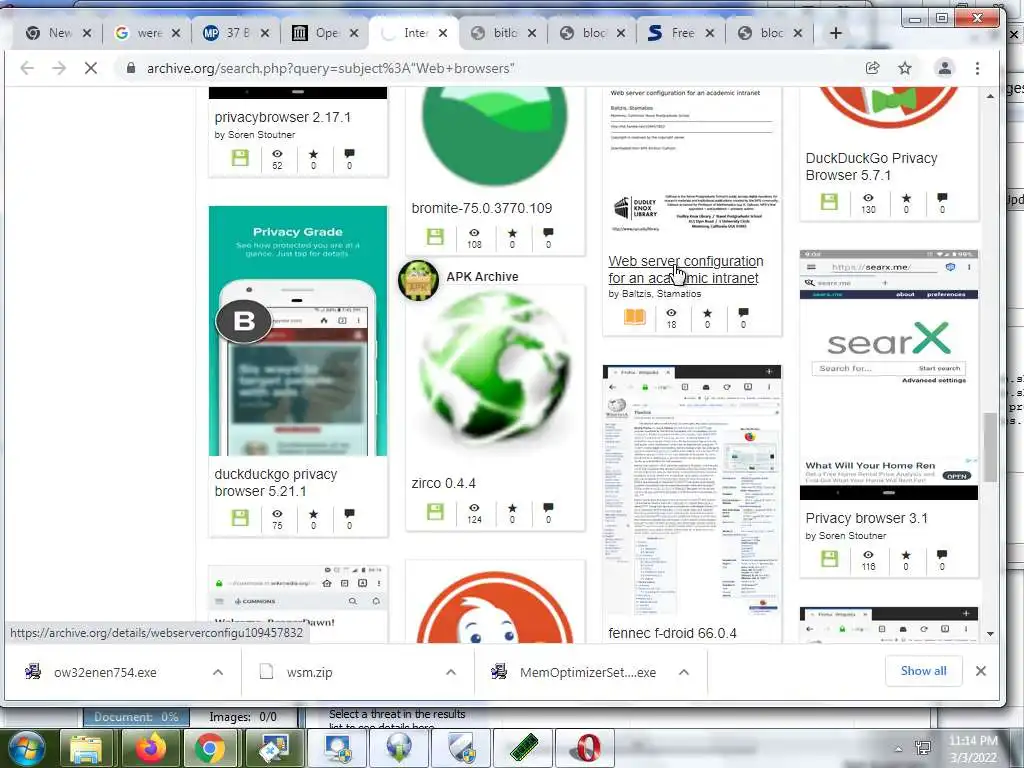Click the texts book icon under Web server configuration

pyautogui.click(x=634, y=317)
